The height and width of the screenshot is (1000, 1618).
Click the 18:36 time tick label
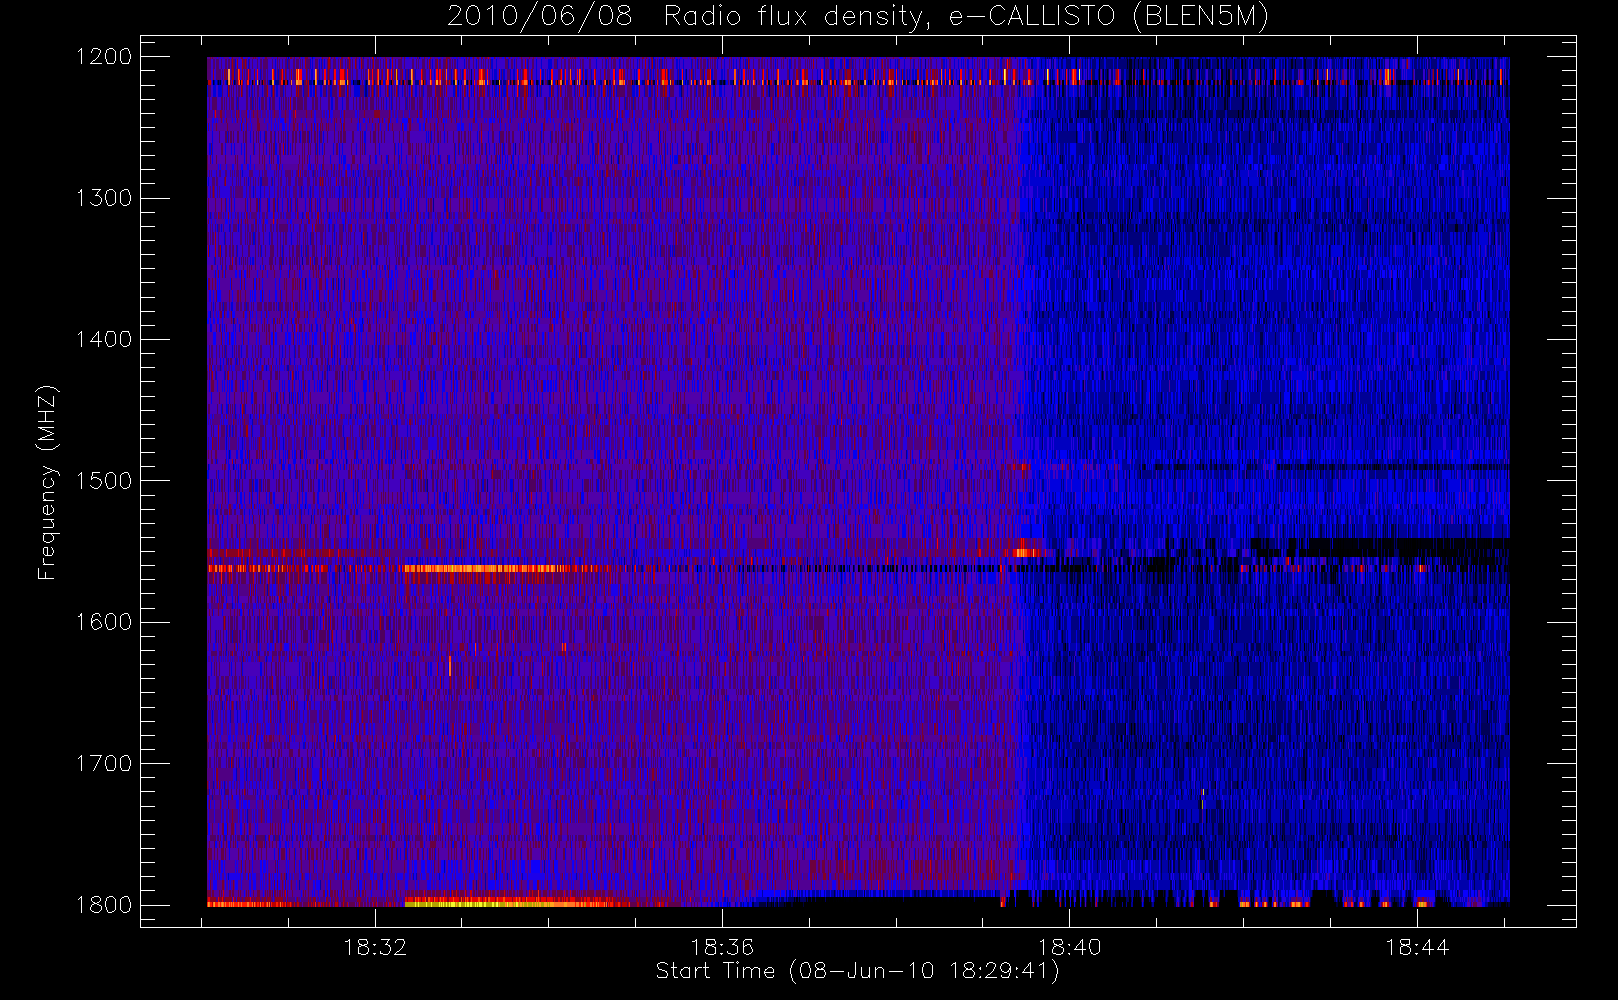pos(722,947)
